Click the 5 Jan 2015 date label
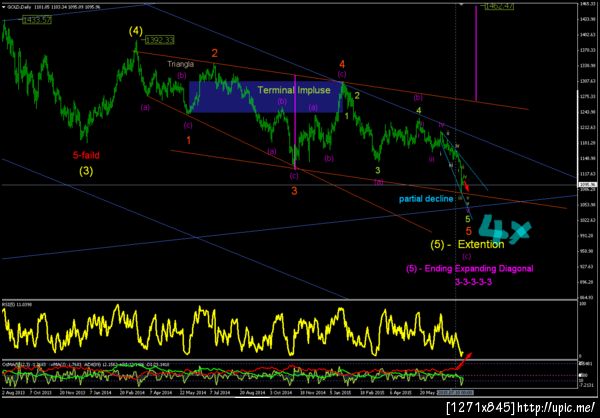 [342, 393]
